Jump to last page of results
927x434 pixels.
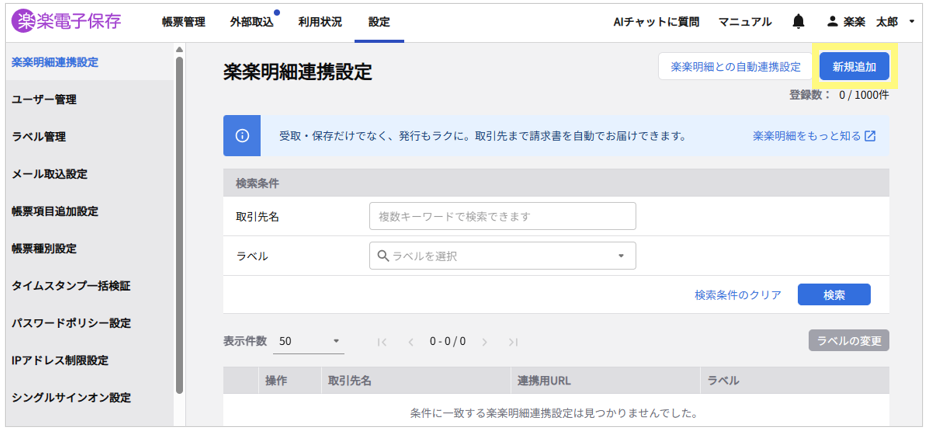(x=513, y=341)
